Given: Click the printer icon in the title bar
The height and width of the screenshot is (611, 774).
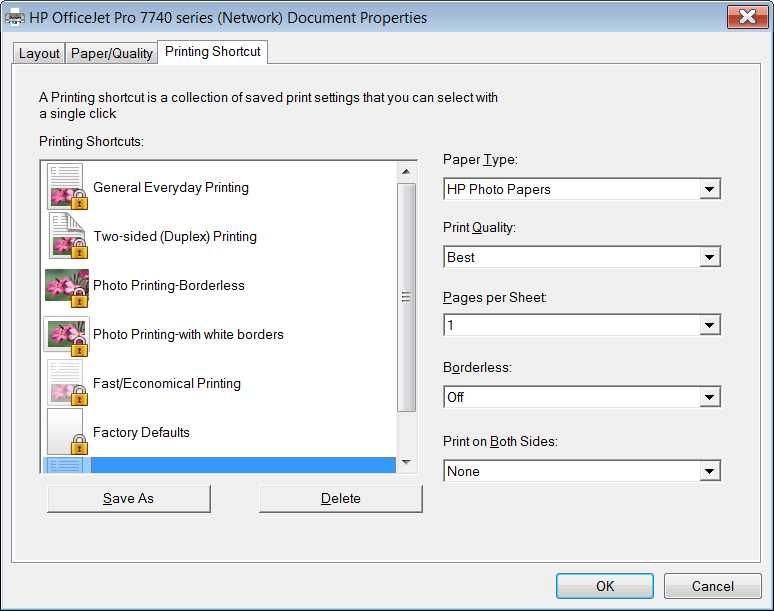Looking at the screenshot, I should [14, 17].
